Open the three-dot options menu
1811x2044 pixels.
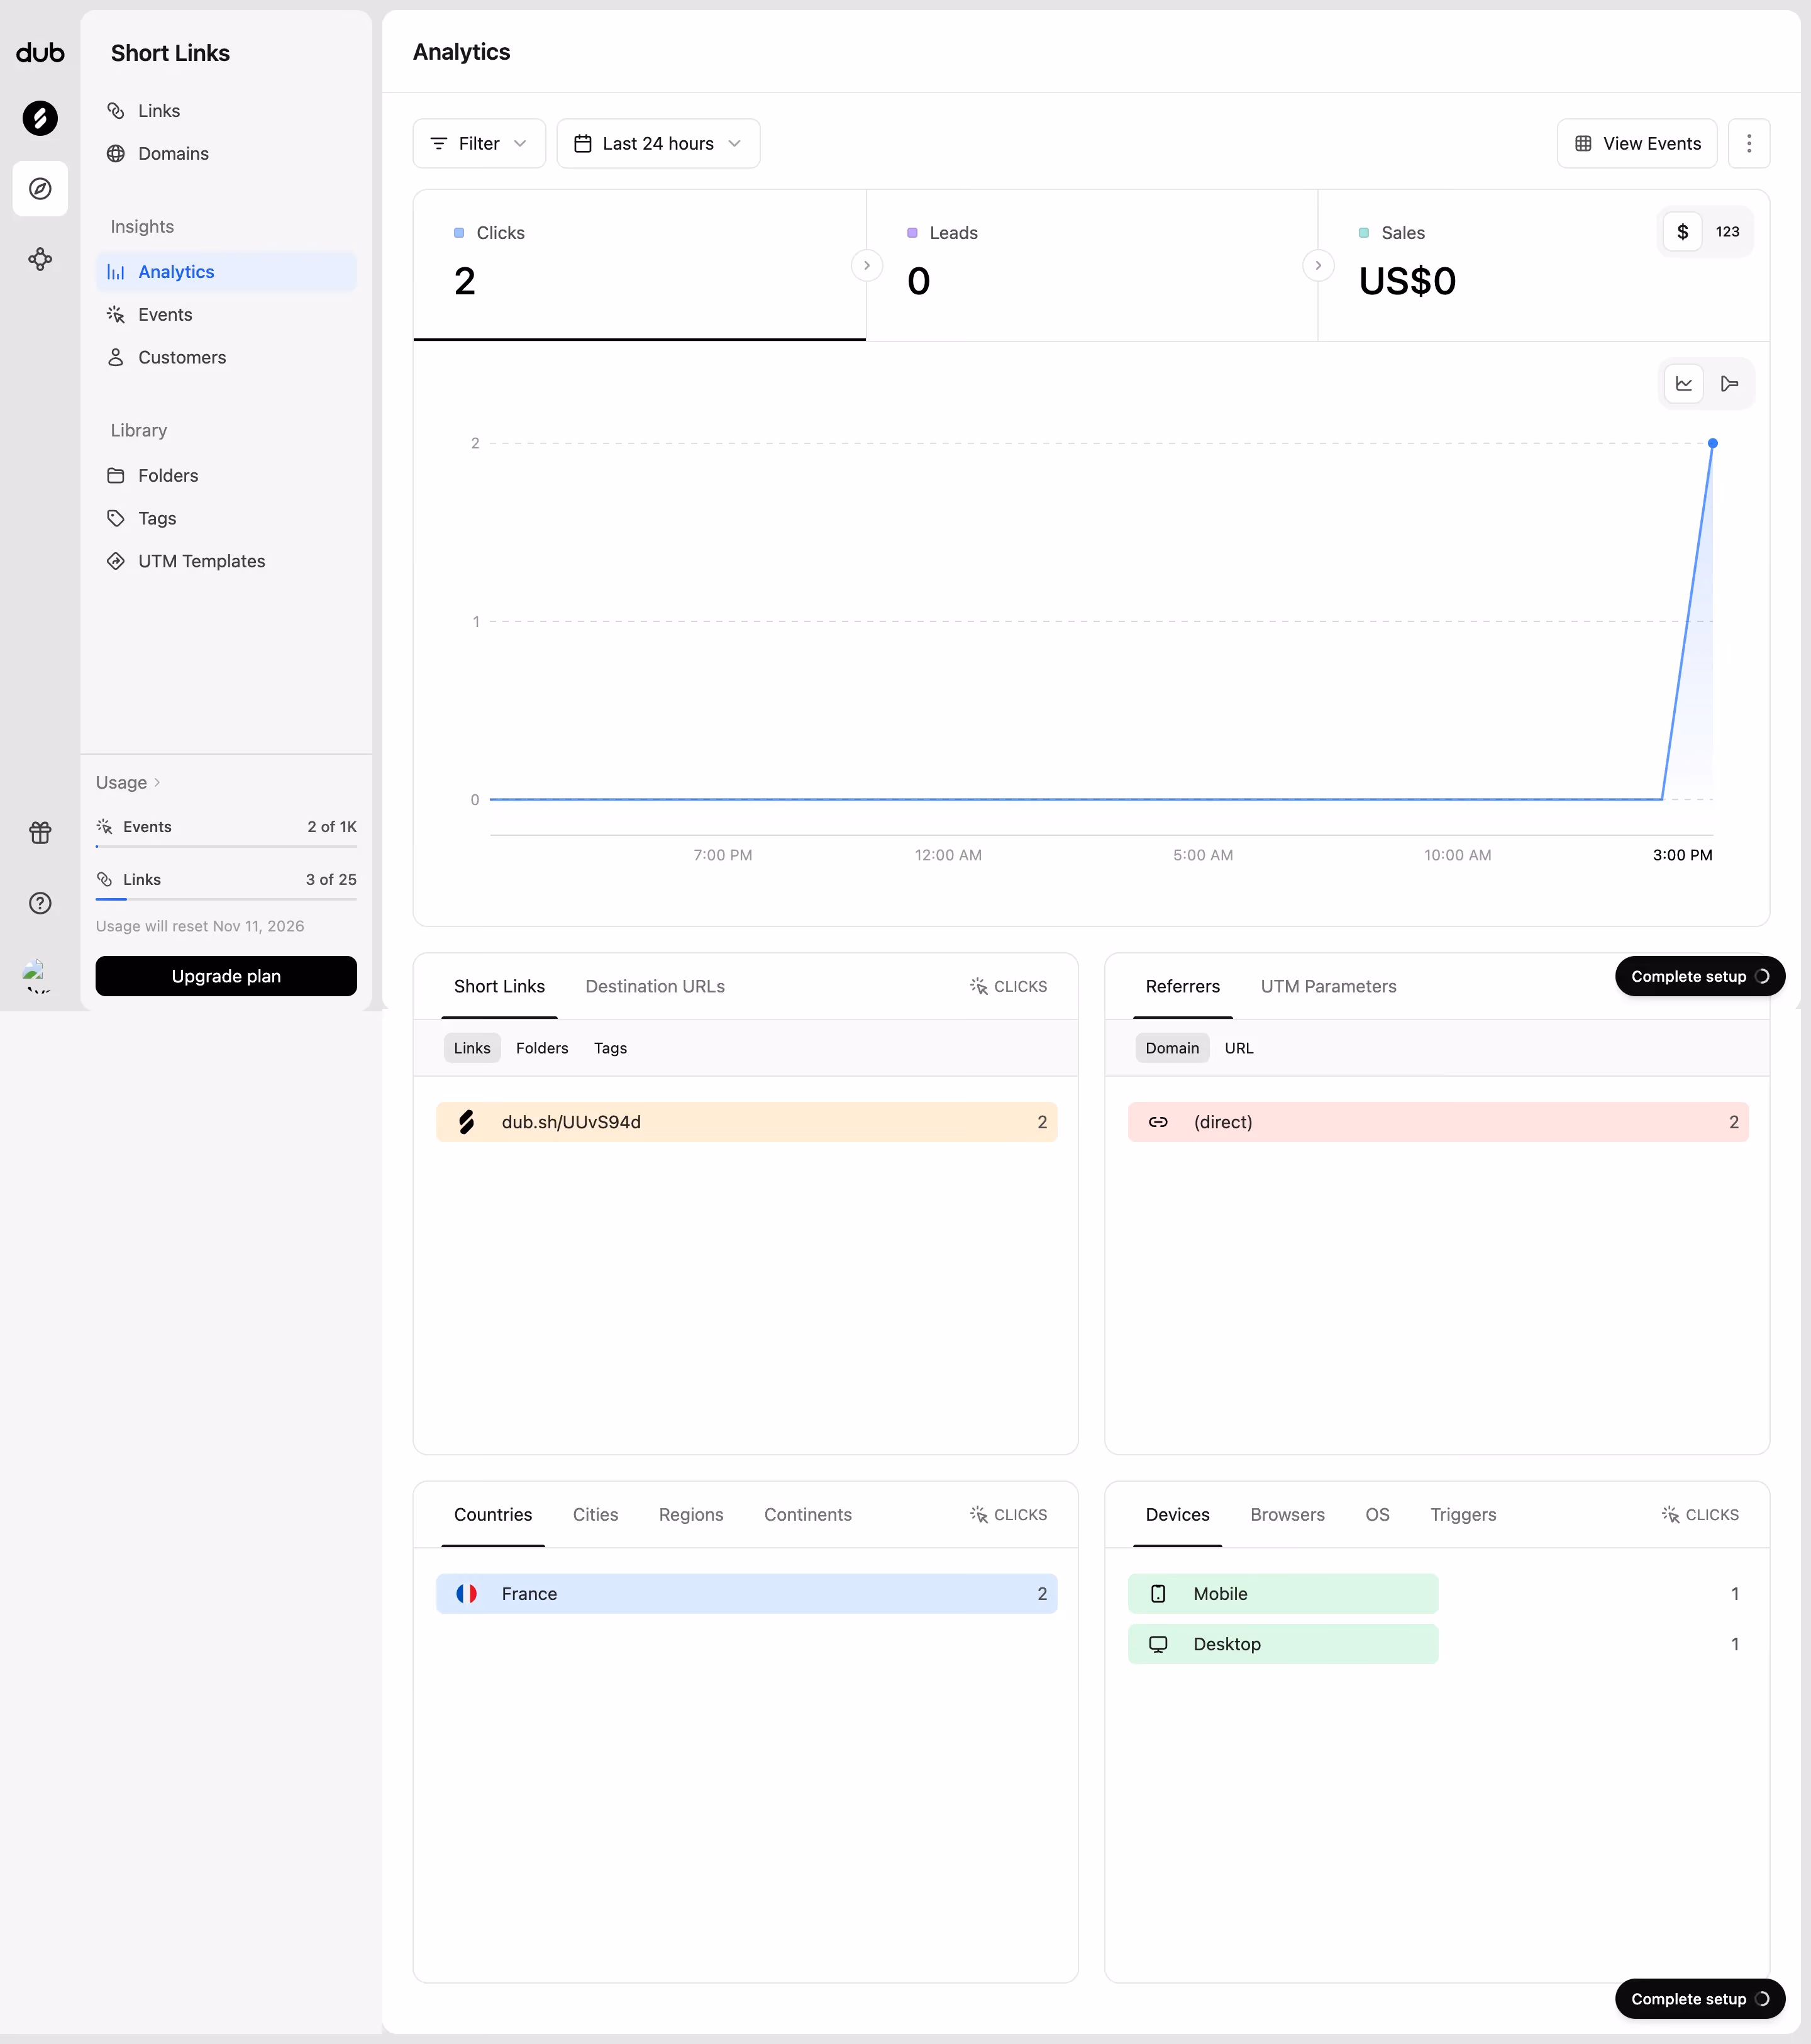click(x=1749, y=144)
